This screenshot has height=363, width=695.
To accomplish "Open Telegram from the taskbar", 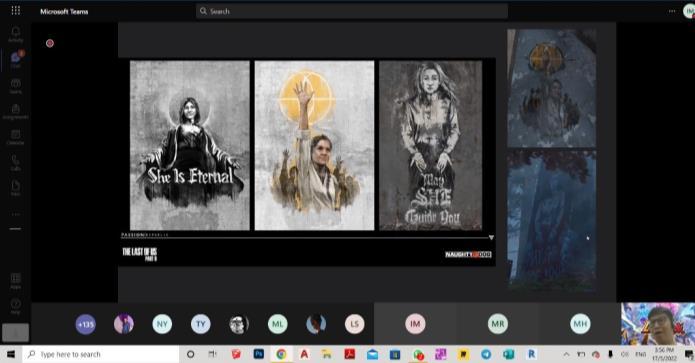I will coord(486,354).
